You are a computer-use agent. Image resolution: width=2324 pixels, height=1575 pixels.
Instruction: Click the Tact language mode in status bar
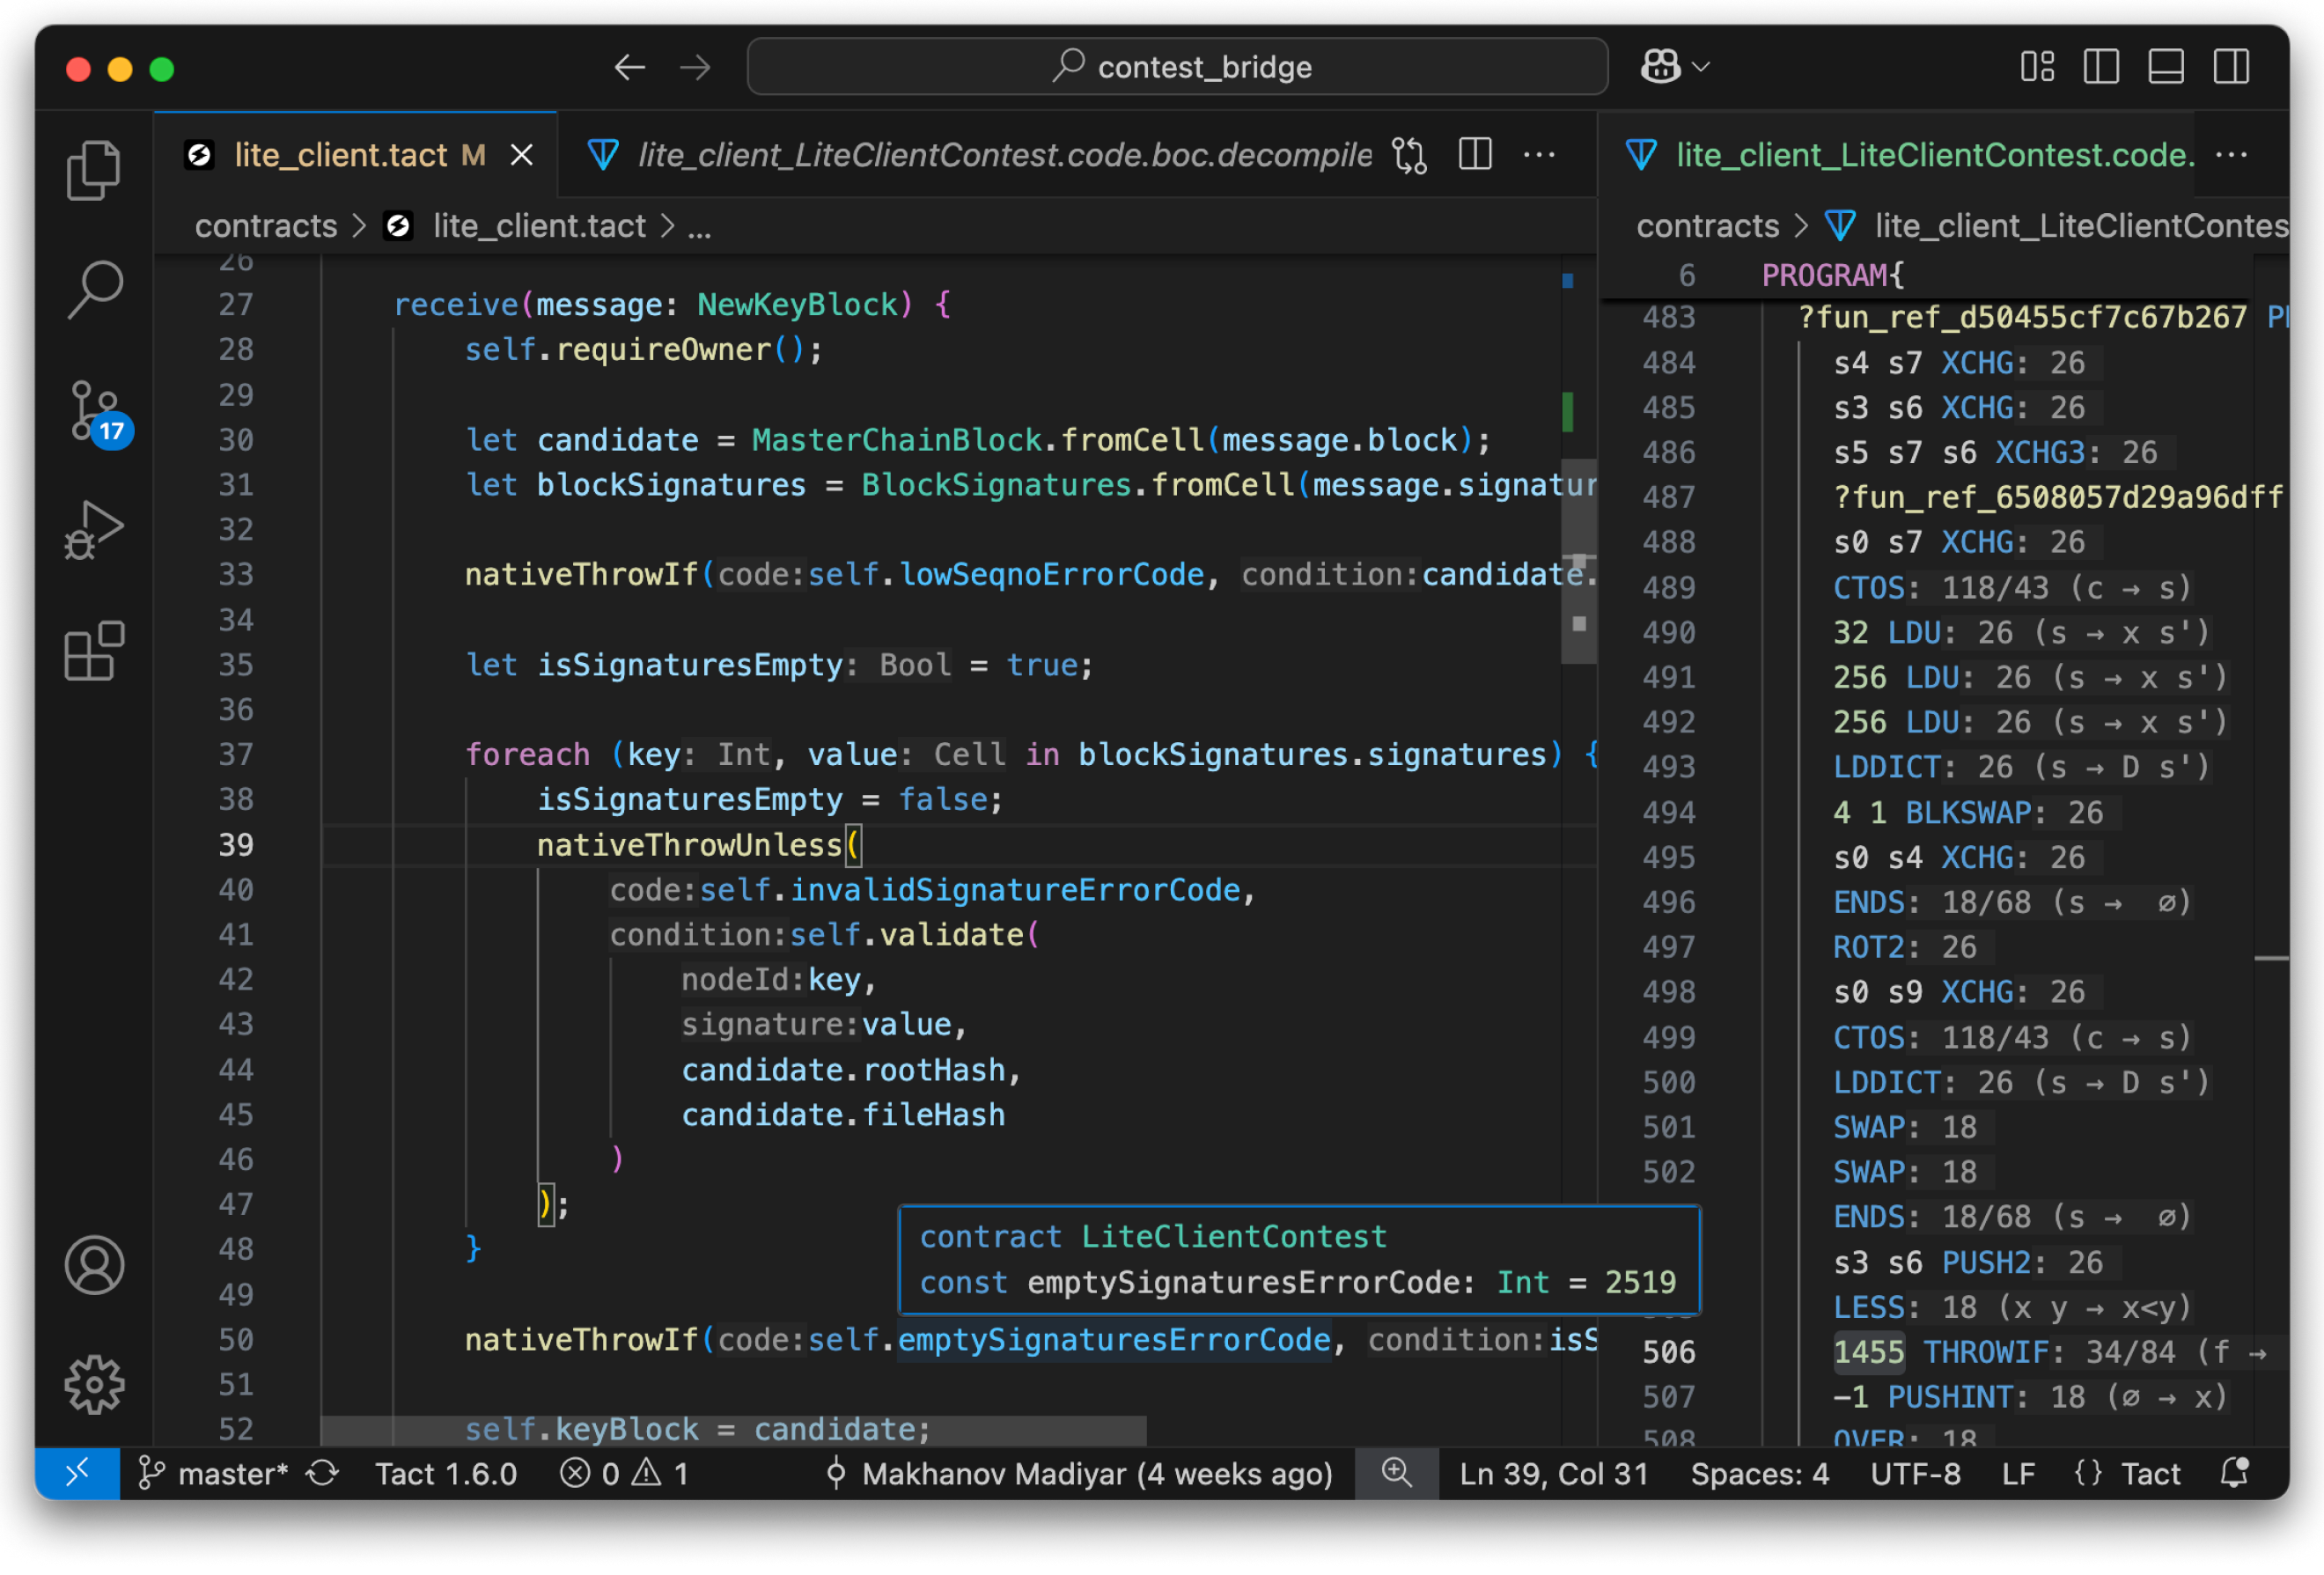(x=2150, y=1473)
